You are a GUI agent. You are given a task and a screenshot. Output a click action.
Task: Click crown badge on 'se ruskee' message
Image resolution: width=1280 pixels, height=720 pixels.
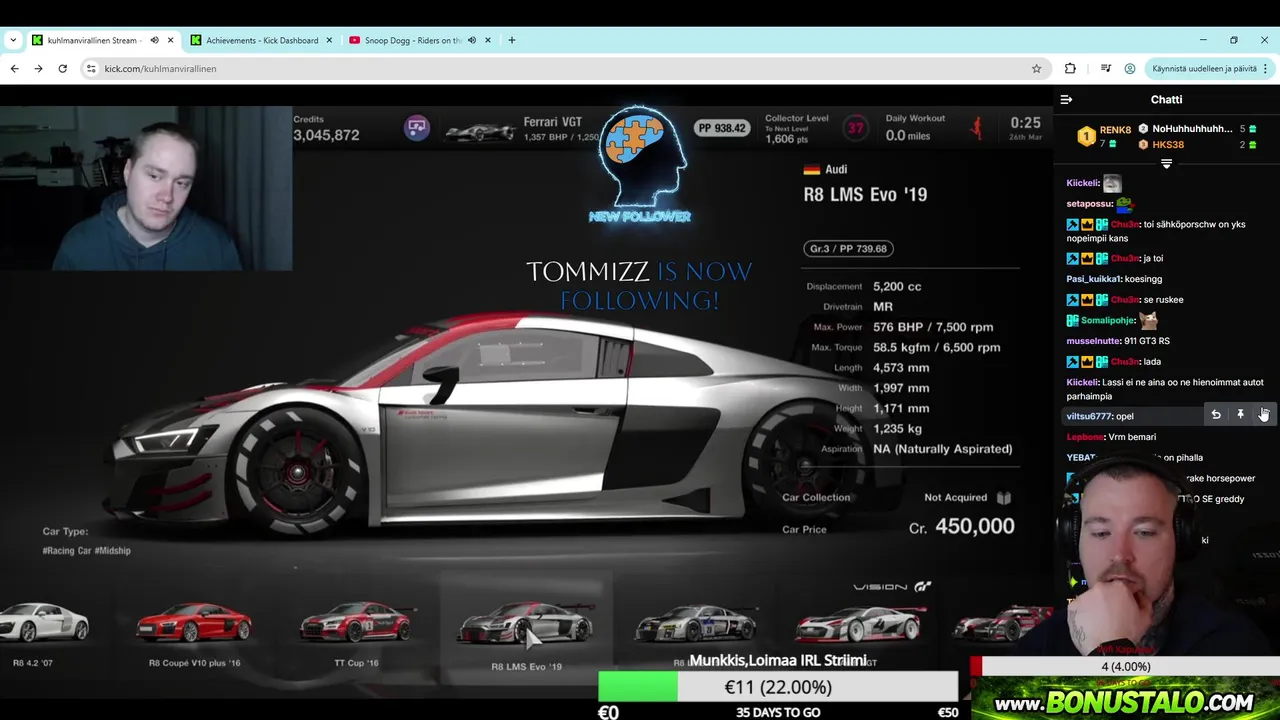pyautogui.click(x=1087, y=300)
